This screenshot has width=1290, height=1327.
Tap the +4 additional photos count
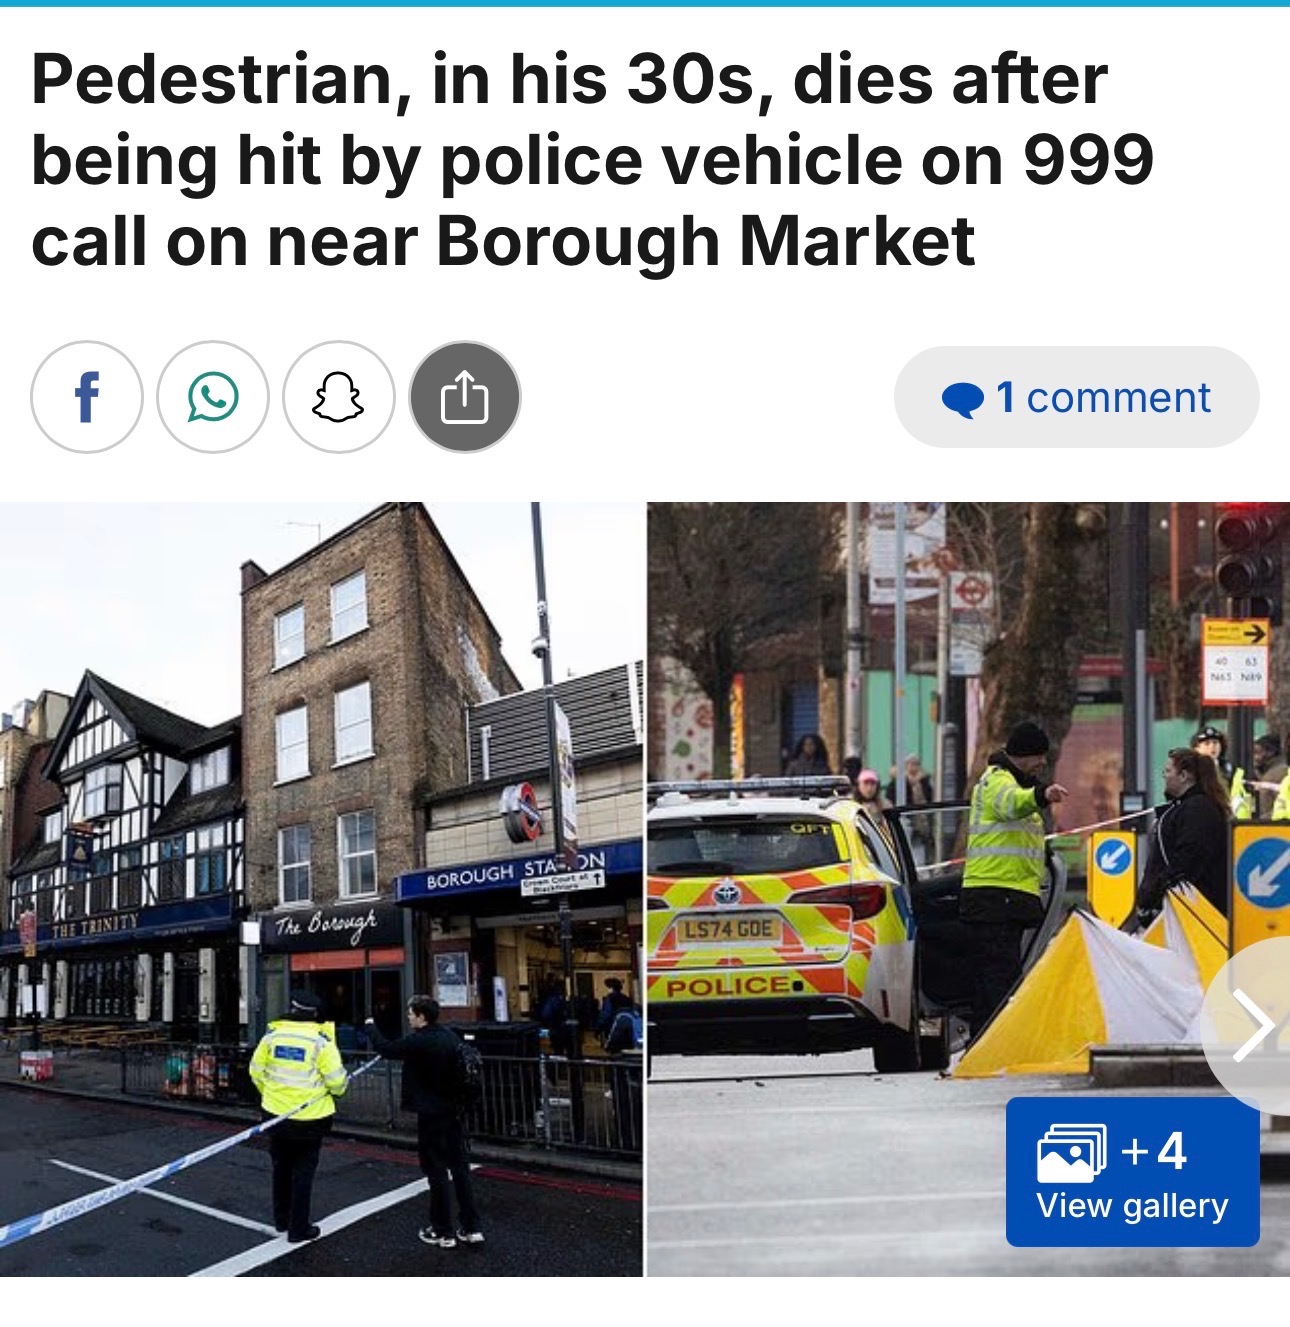pos(1154,1151)
